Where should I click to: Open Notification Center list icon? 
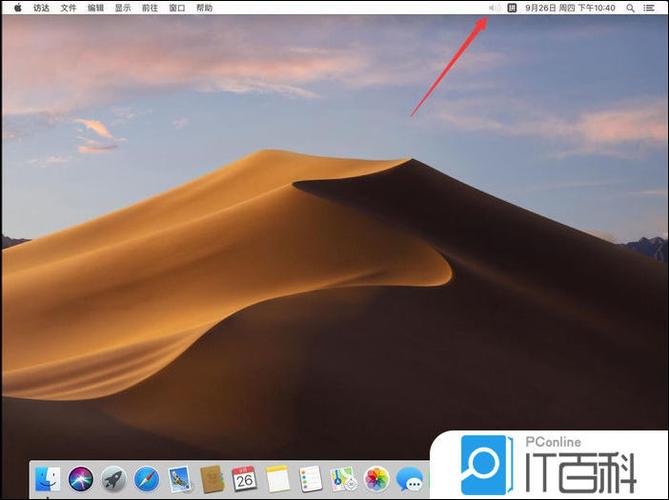[649, 8]
